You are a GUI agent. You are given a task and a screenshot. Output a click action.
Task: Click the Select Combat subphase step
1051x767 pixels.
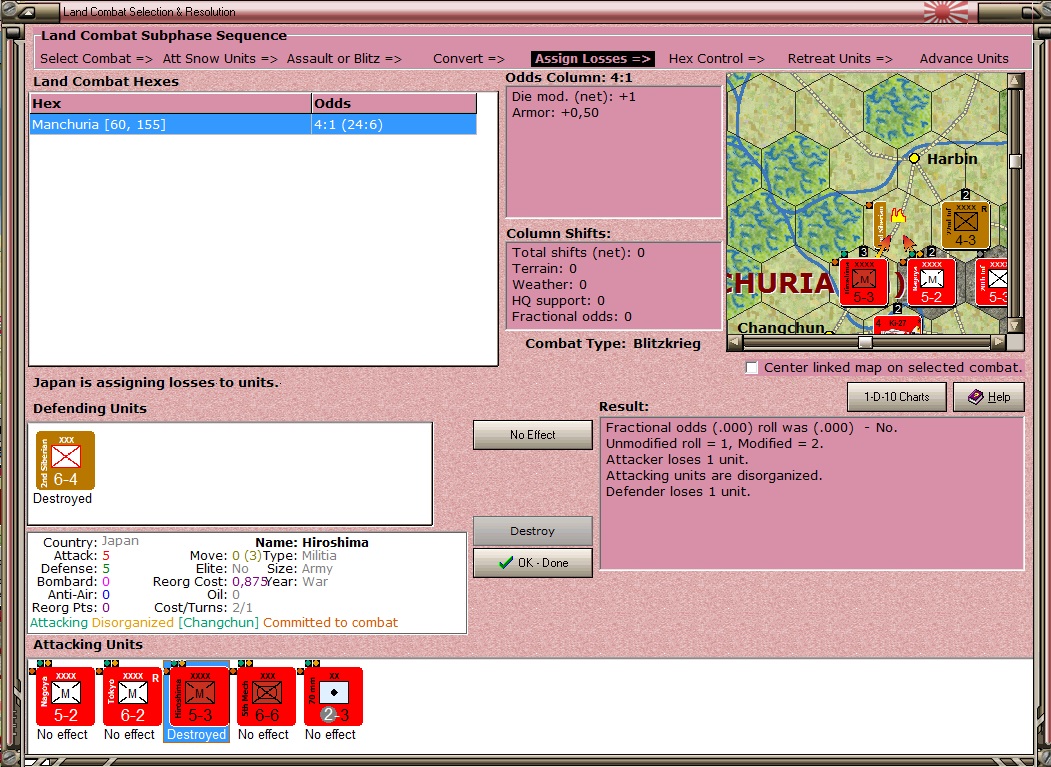coord(96,58)
